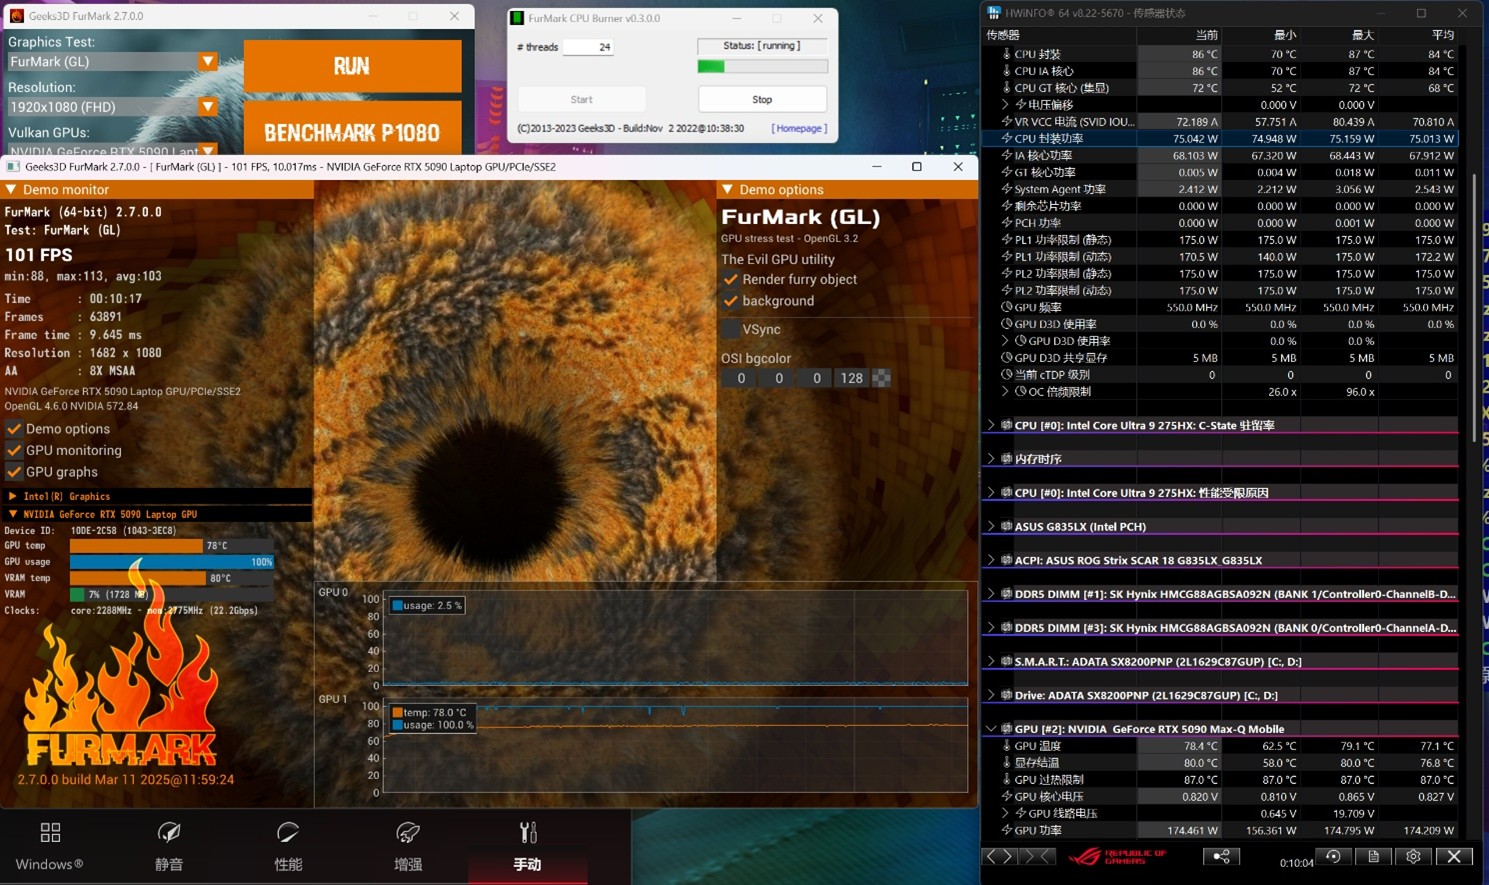Click lightning icon of GPU 功率 row
The image size is (1489, 885).
(1006, 830)
